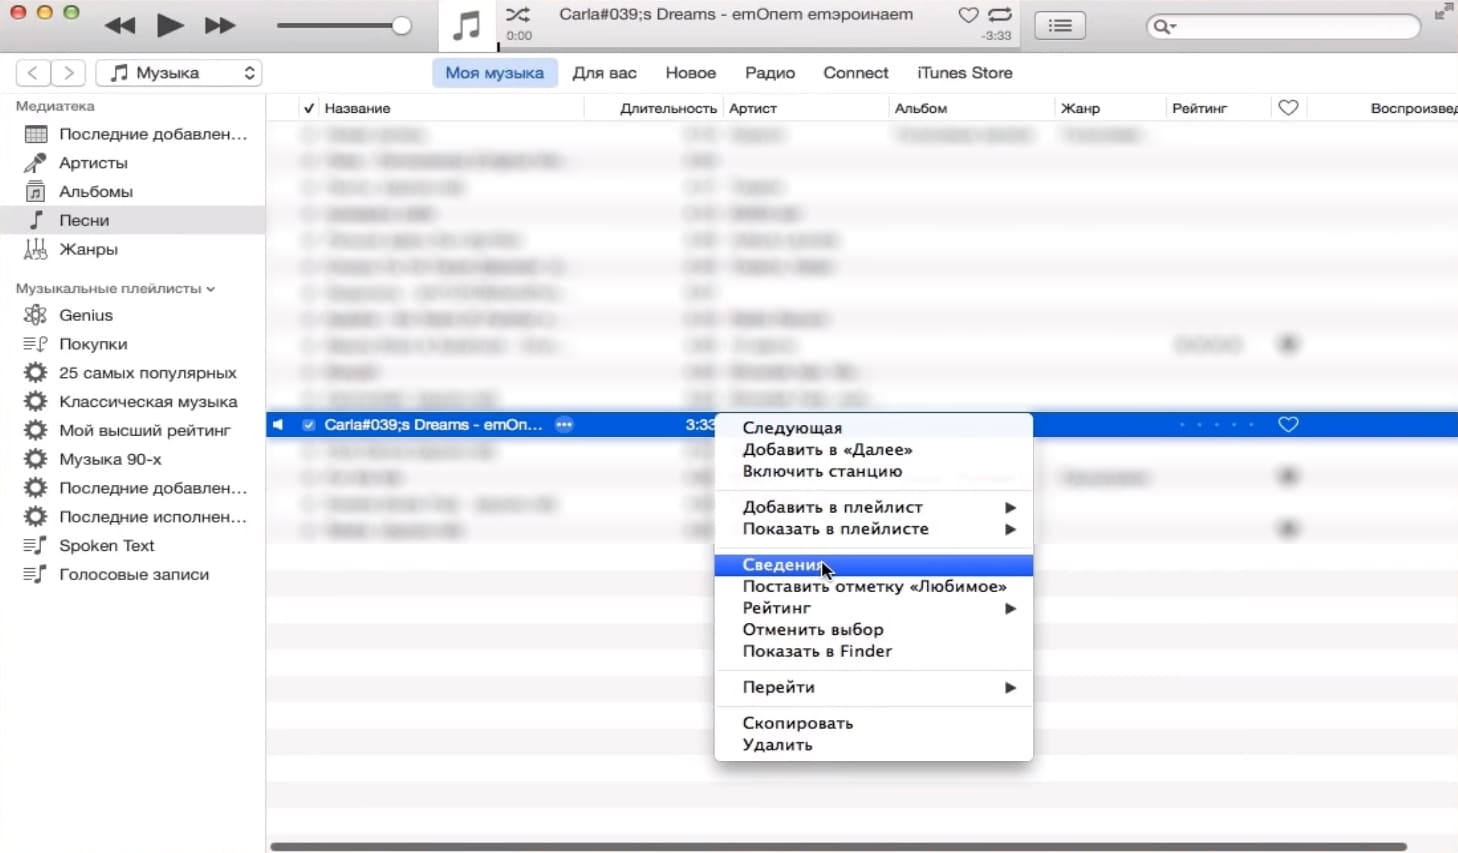Choose Следующая in the context menu
Screen dimensions: 1458x853
point(873,428)
